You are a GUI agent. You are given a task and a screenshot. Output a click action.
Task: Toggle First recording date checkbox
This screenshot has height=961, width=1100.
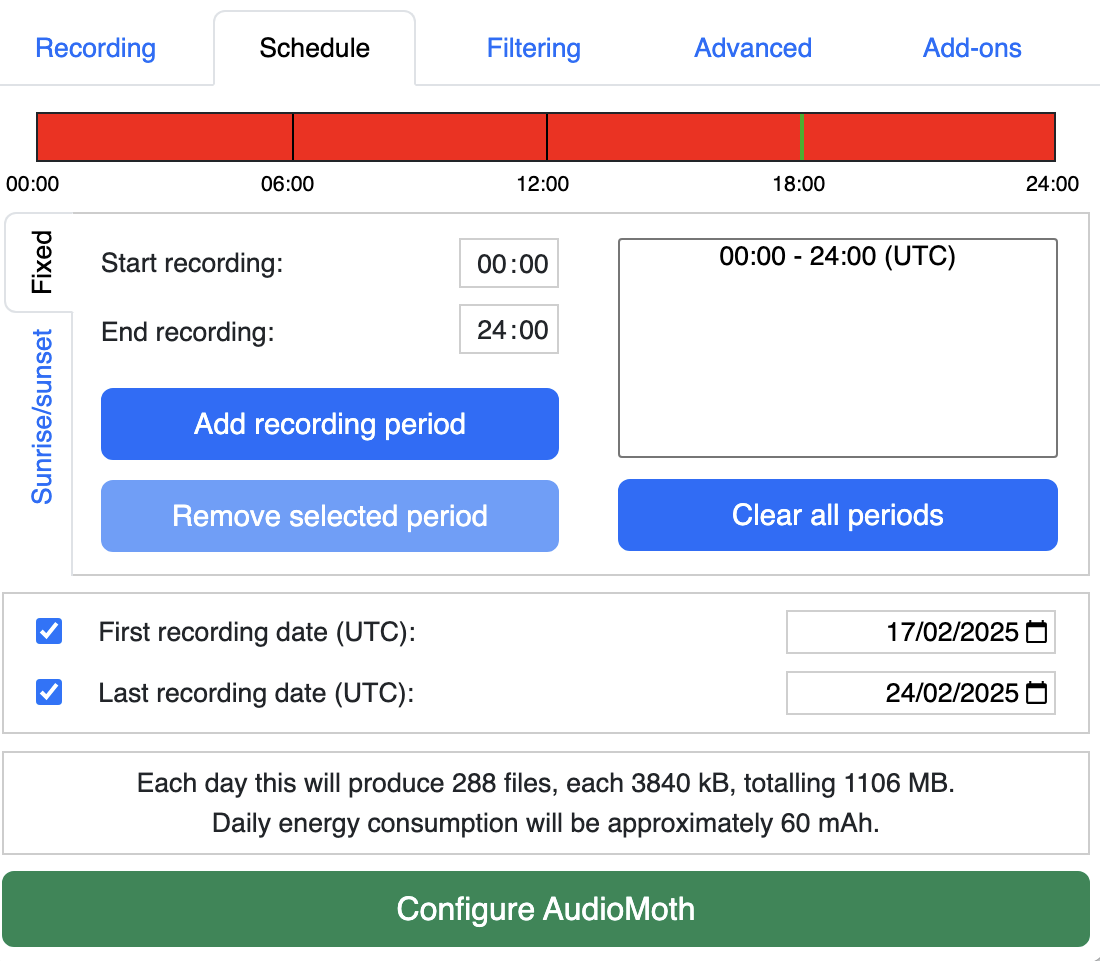[x=49, y=631]
